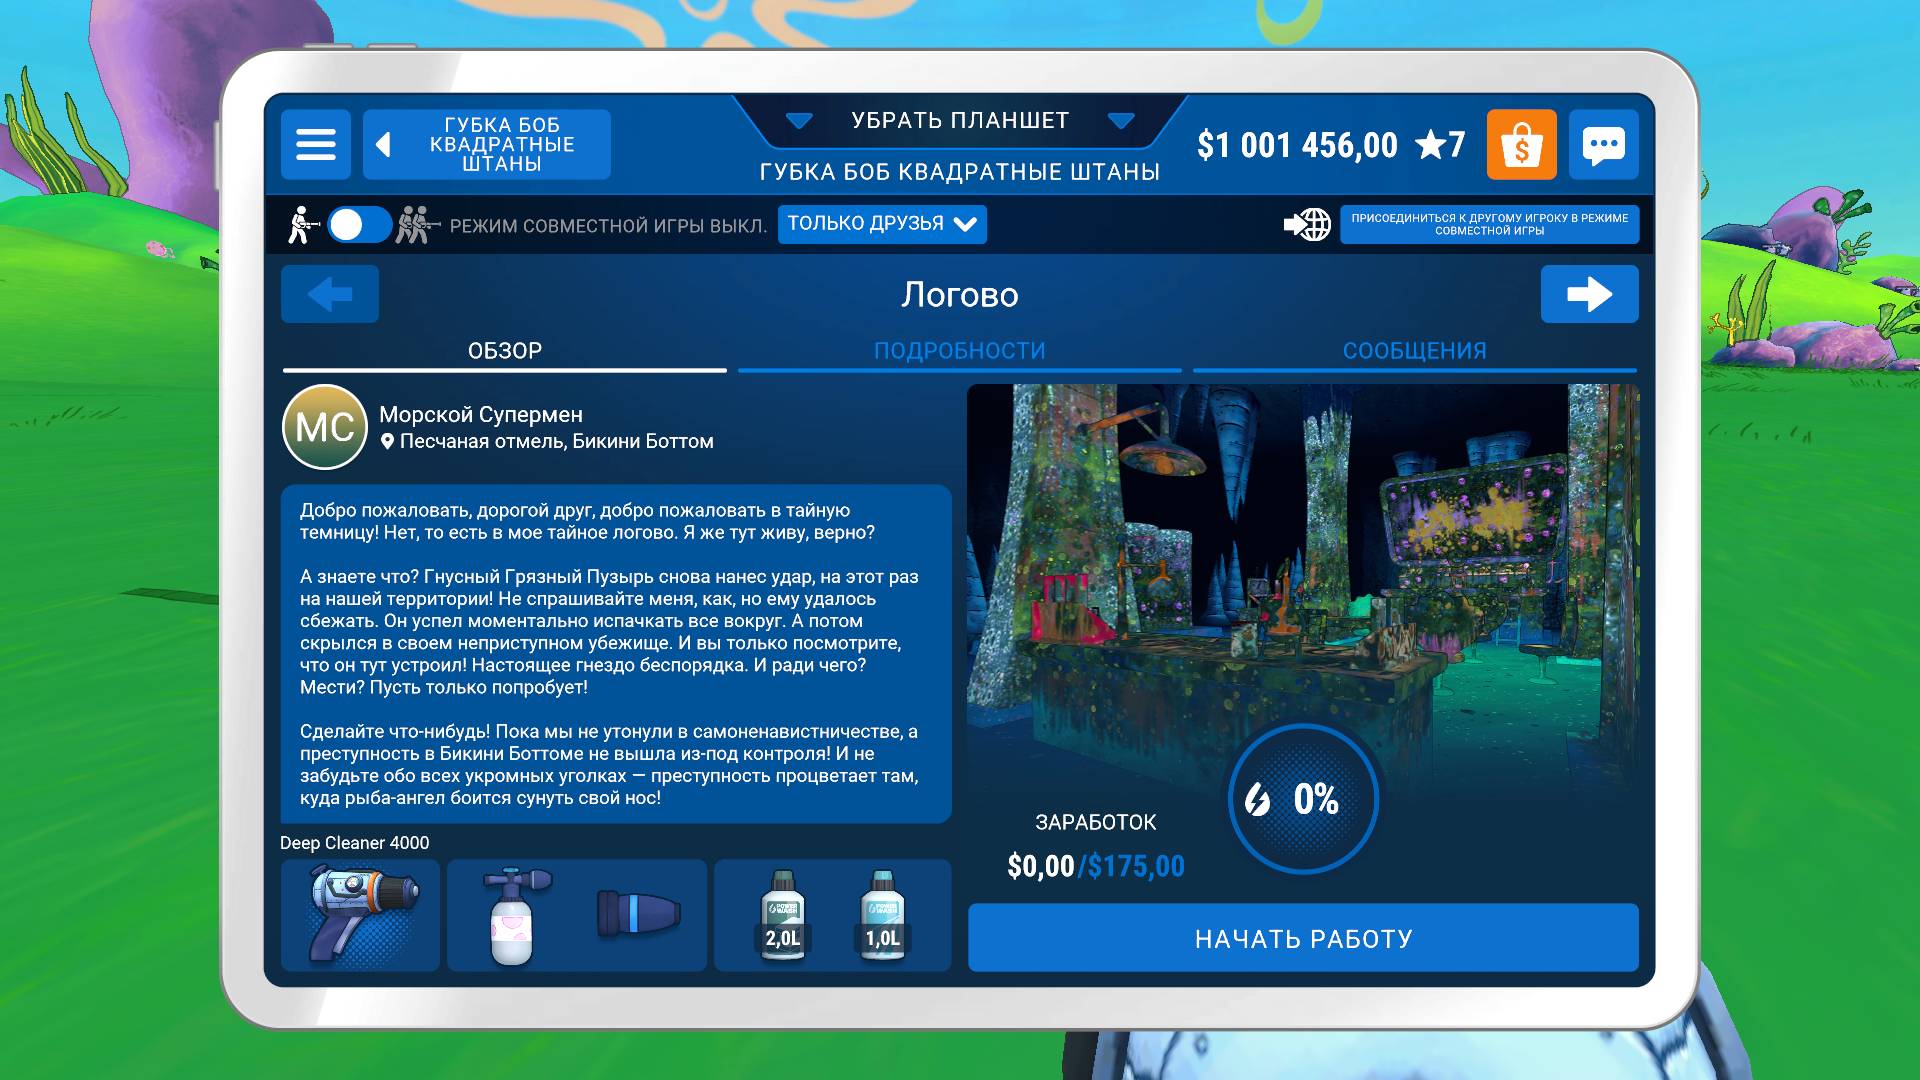The width and height of the screenshot is (1920, 1080).
Task: Toggle the co-op mode switch
Action: pos(359,225)
